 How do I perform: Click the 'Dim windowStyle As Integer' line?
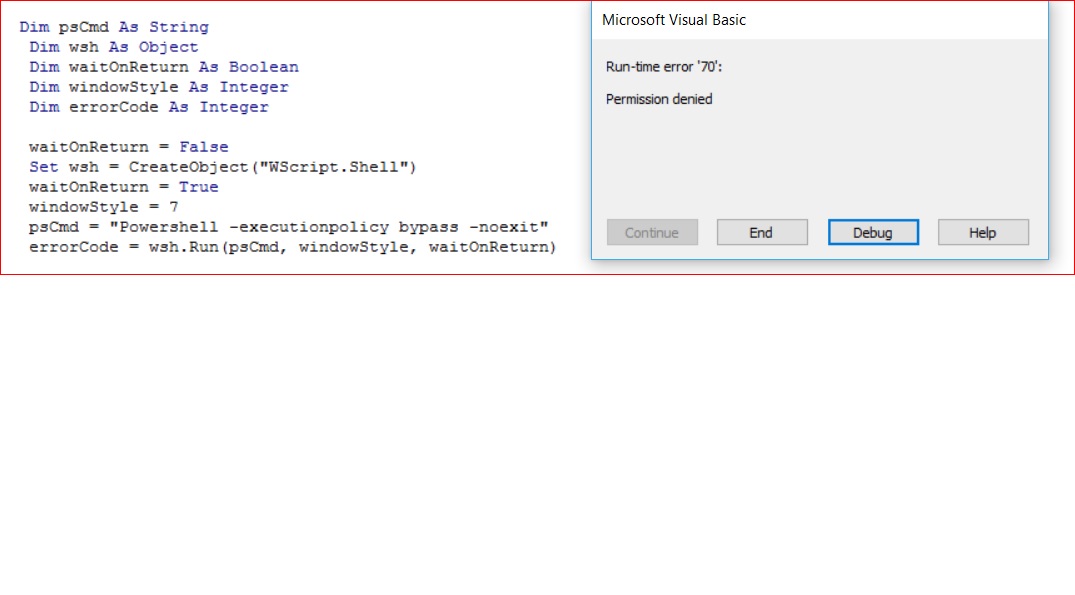pyautogui.click(x=159, y=87)
